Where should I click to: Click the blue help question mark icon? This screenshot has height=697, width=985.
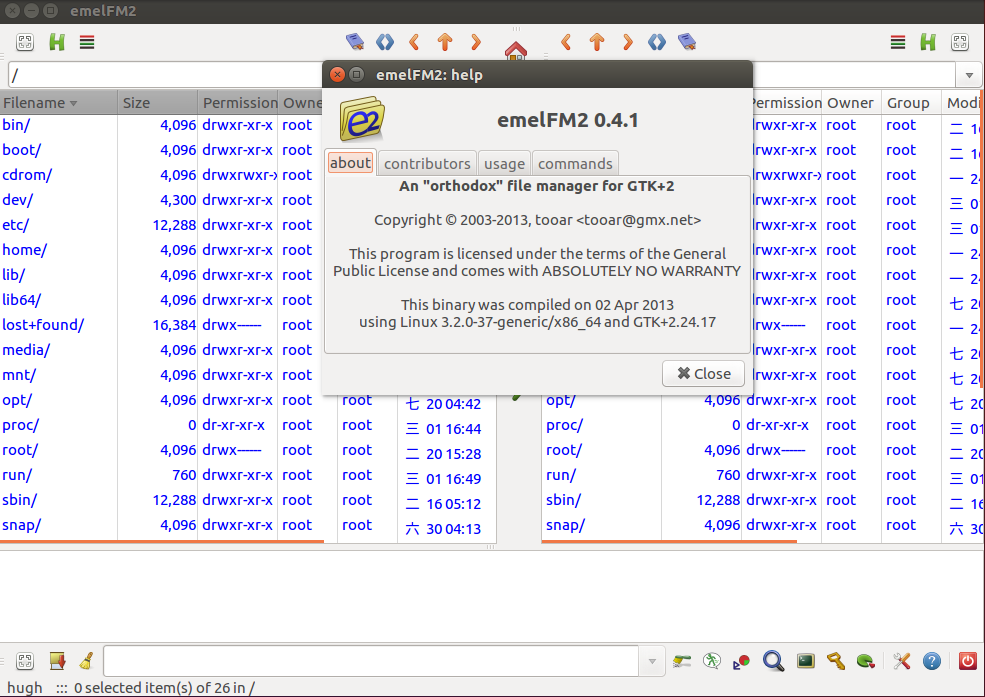coord(931,661)
